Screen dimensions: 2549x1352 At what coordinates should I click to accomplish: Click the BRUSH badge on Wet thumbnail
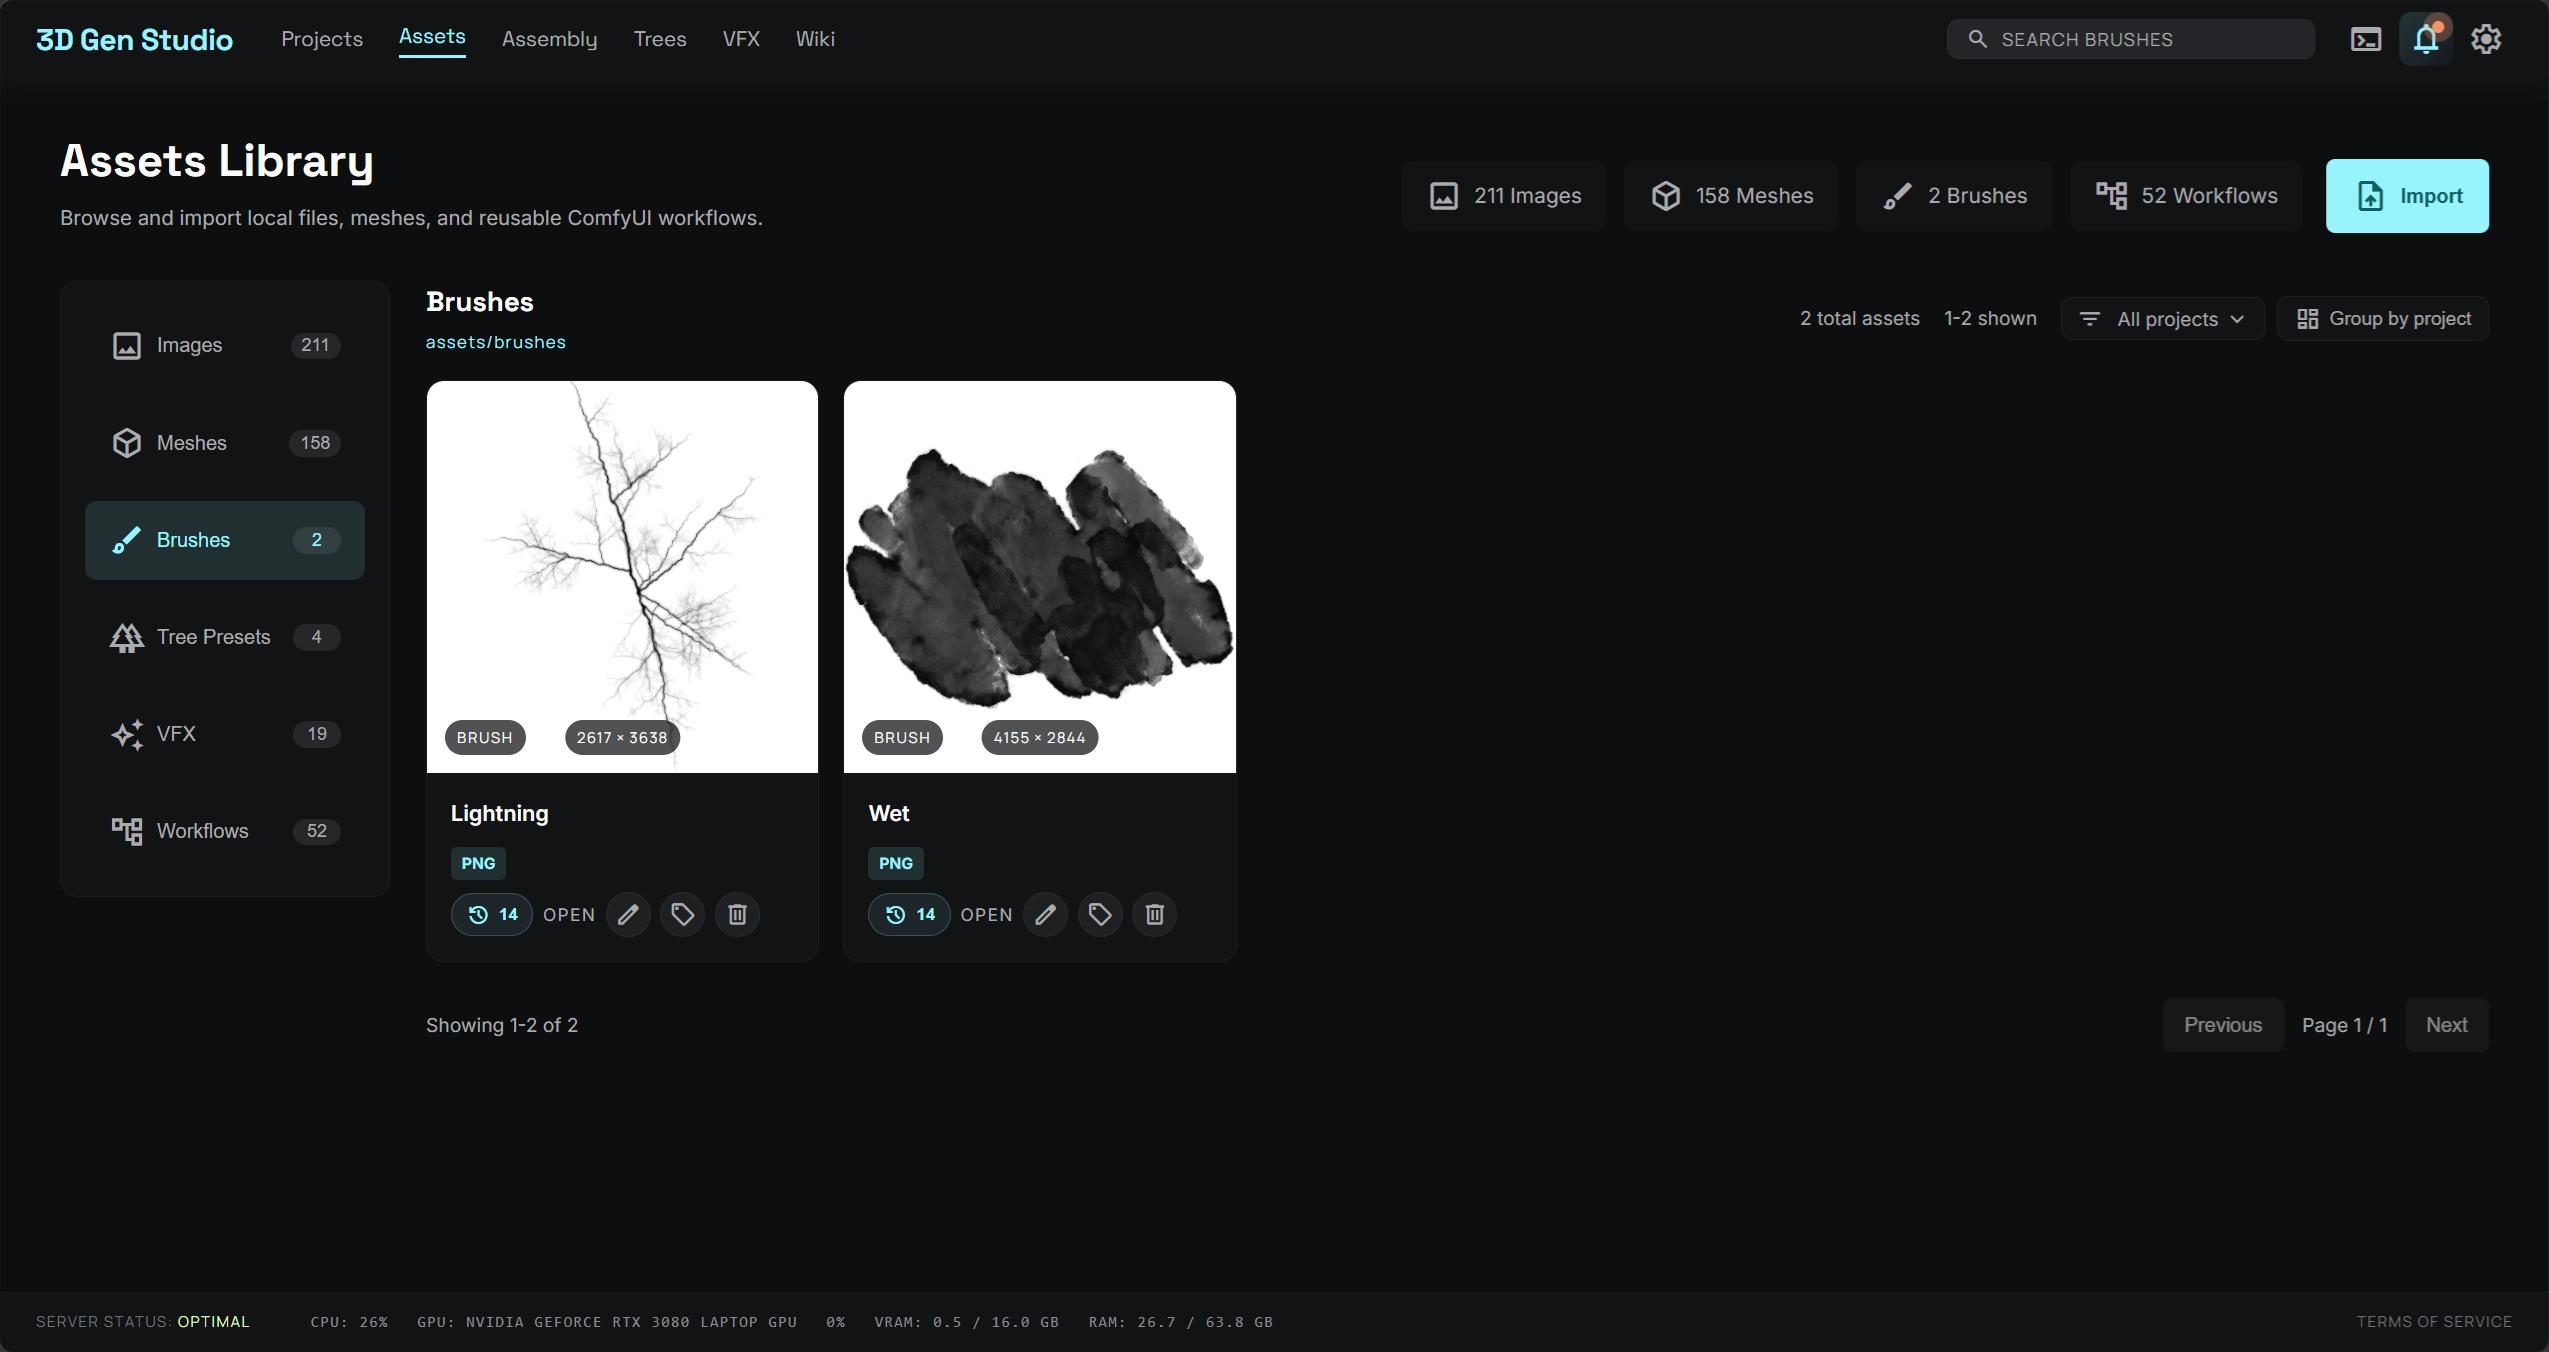902,738
